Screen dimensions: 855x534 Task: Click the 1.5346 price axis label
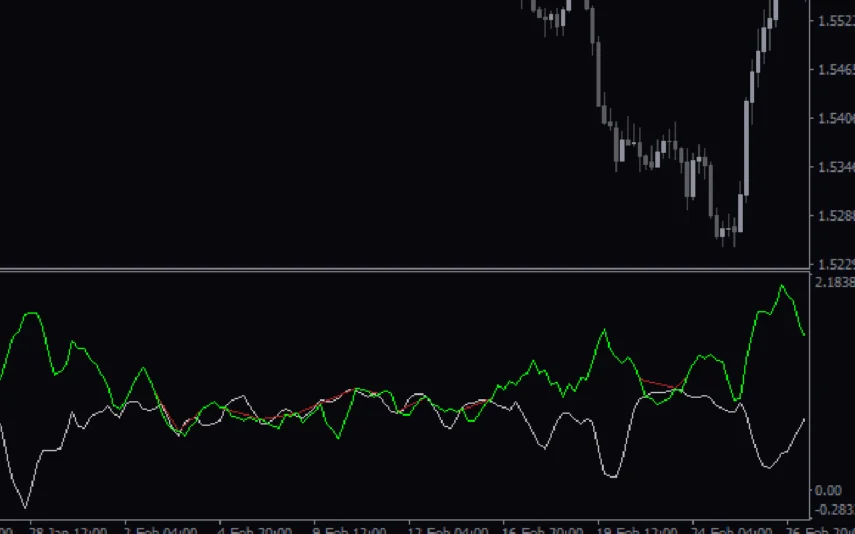(x=836, y=167)
